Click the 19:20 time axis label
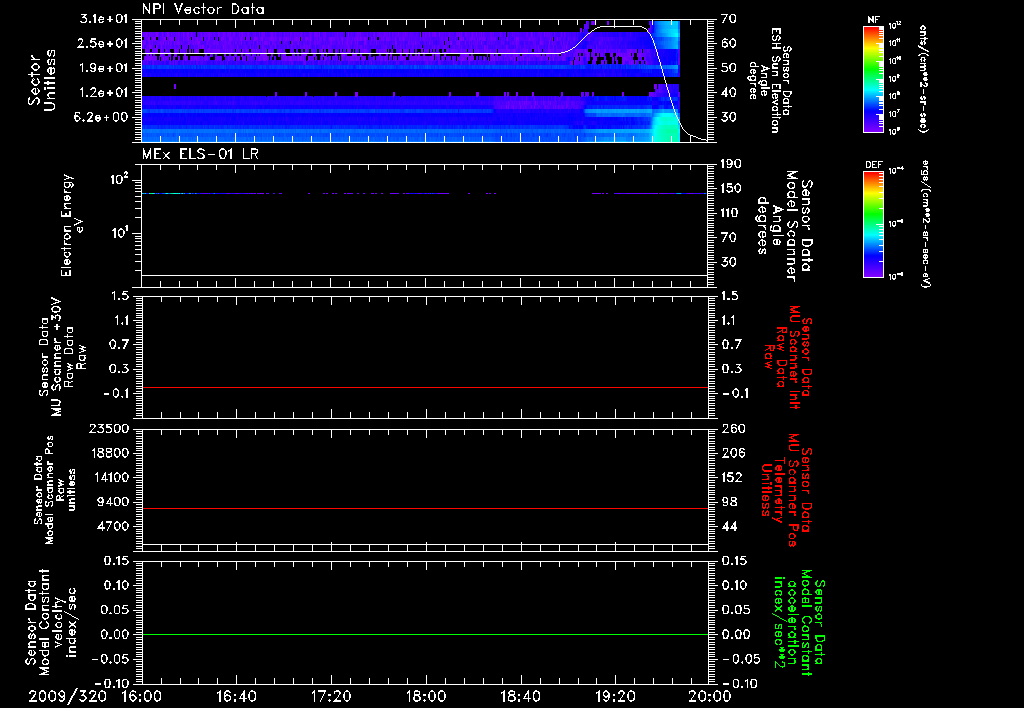 click(615, 696)
